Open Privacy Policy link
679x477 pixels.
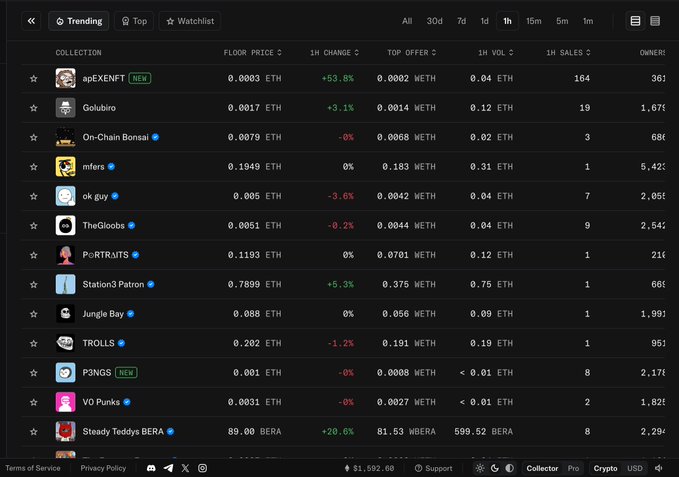[103, 468]
